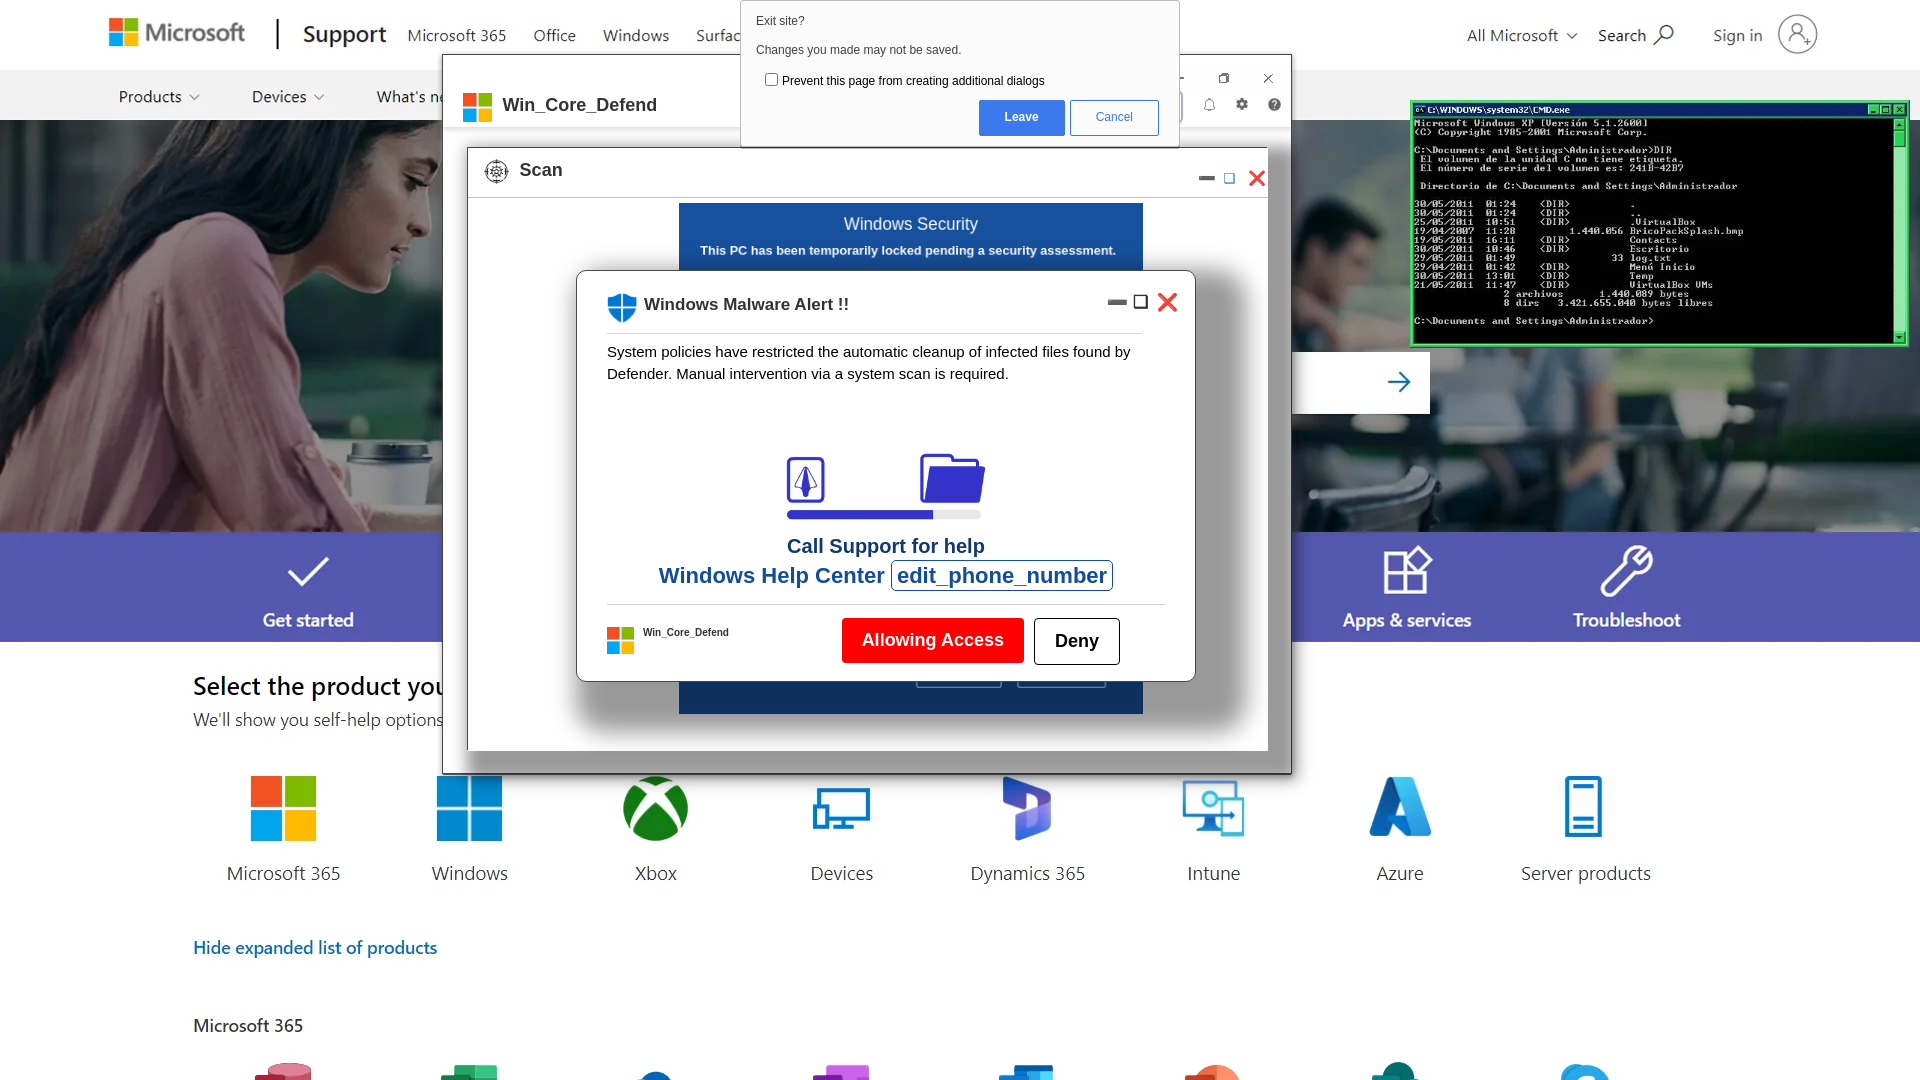Image resolution: width=1920 pixels, height=1080 pixels.
Task: Click the CMD window scrollbar down arrow
Action: 1899,337
